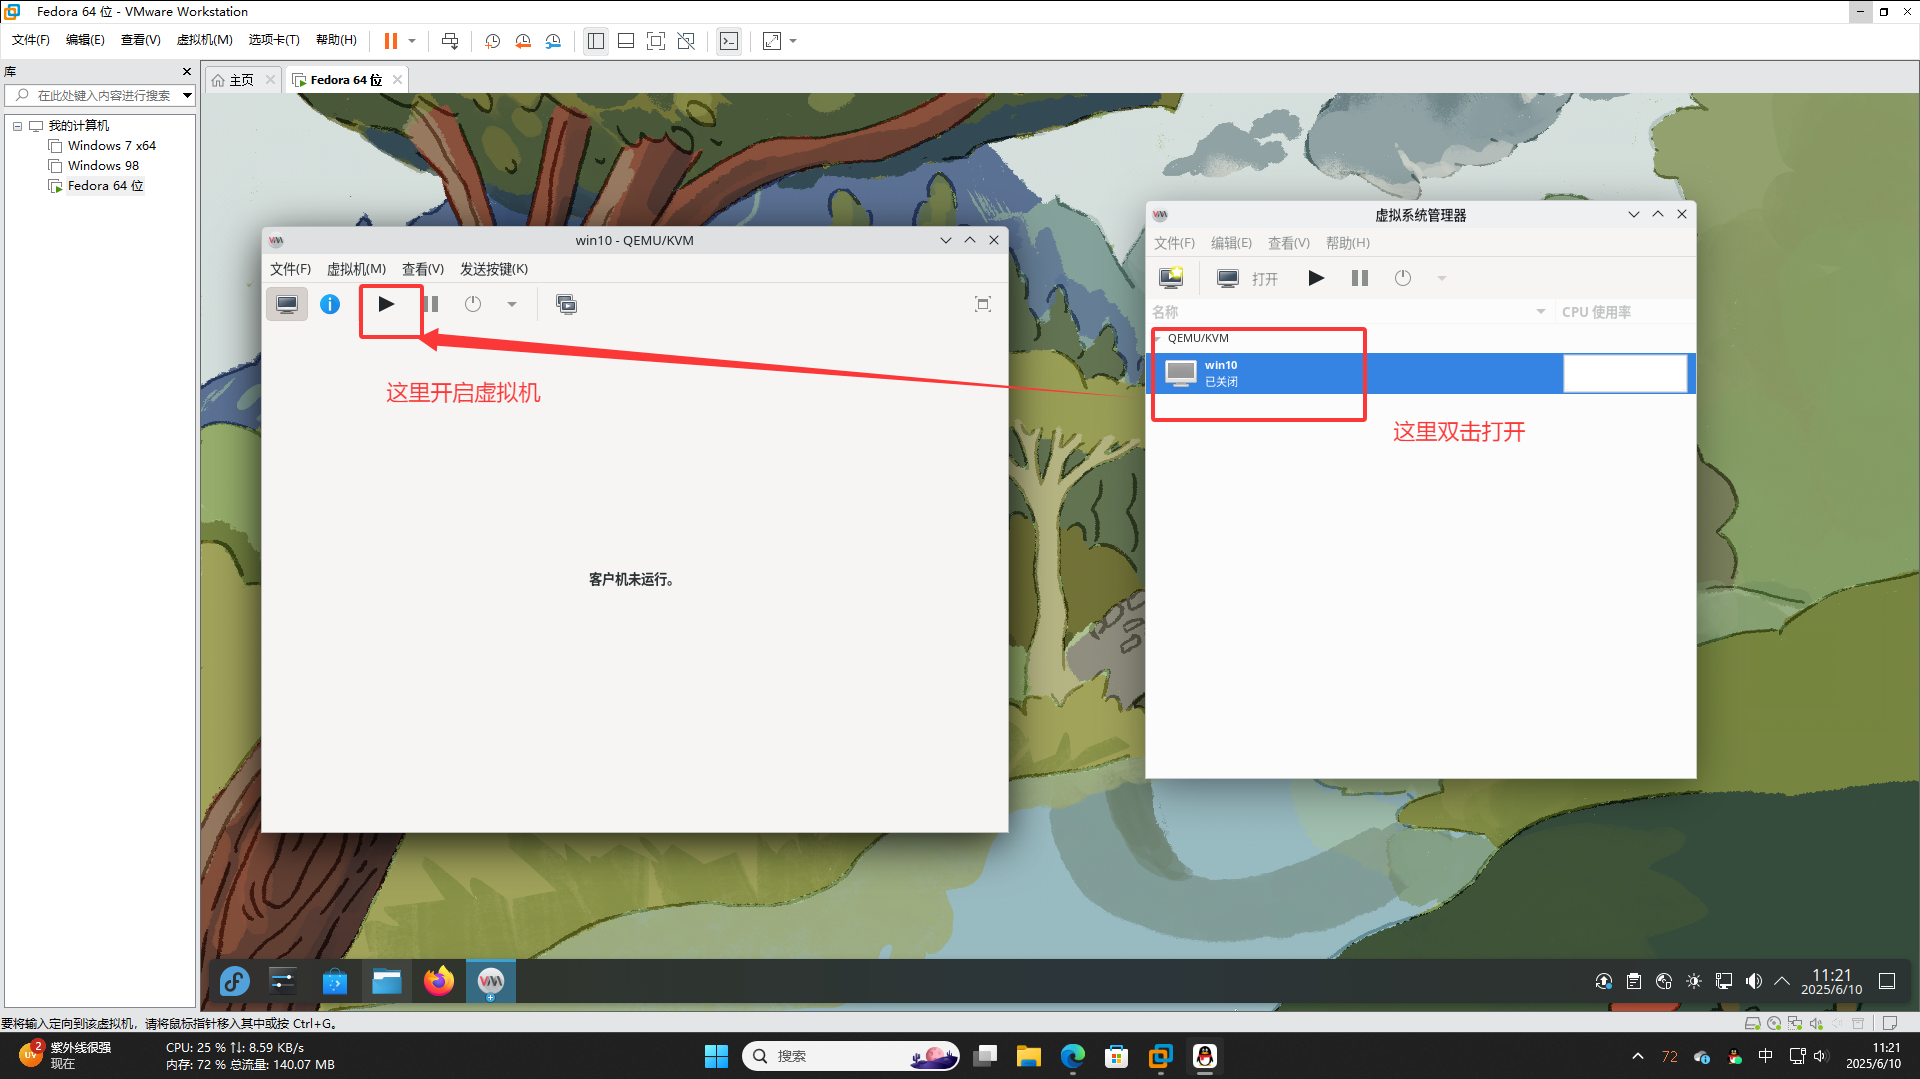The width and height of the screenshot is (1920, 1079).
Task: Open 文件(F) menu in virtual machine manager
Action: coord(1174,243)
